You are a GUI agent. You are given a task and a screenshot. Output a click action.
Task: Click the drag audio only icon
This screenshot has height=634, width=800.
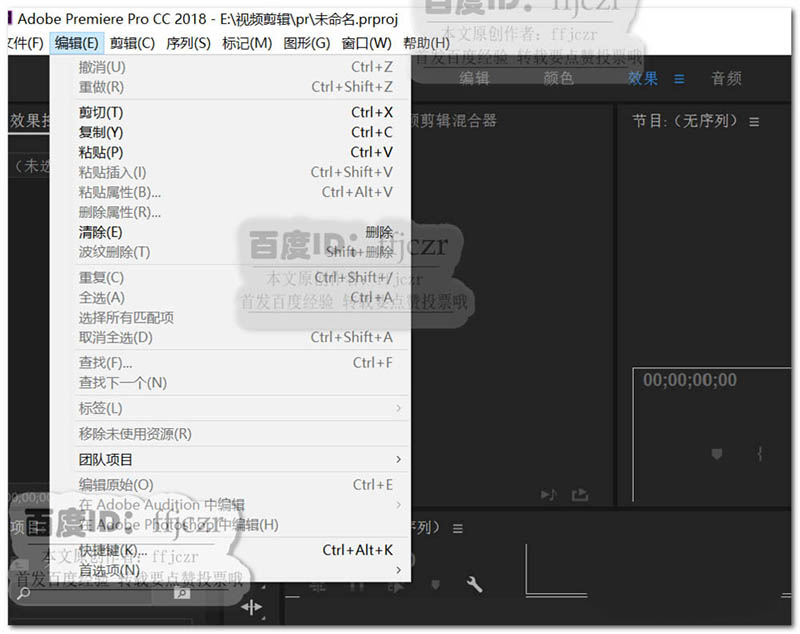[x=548, y=494]
